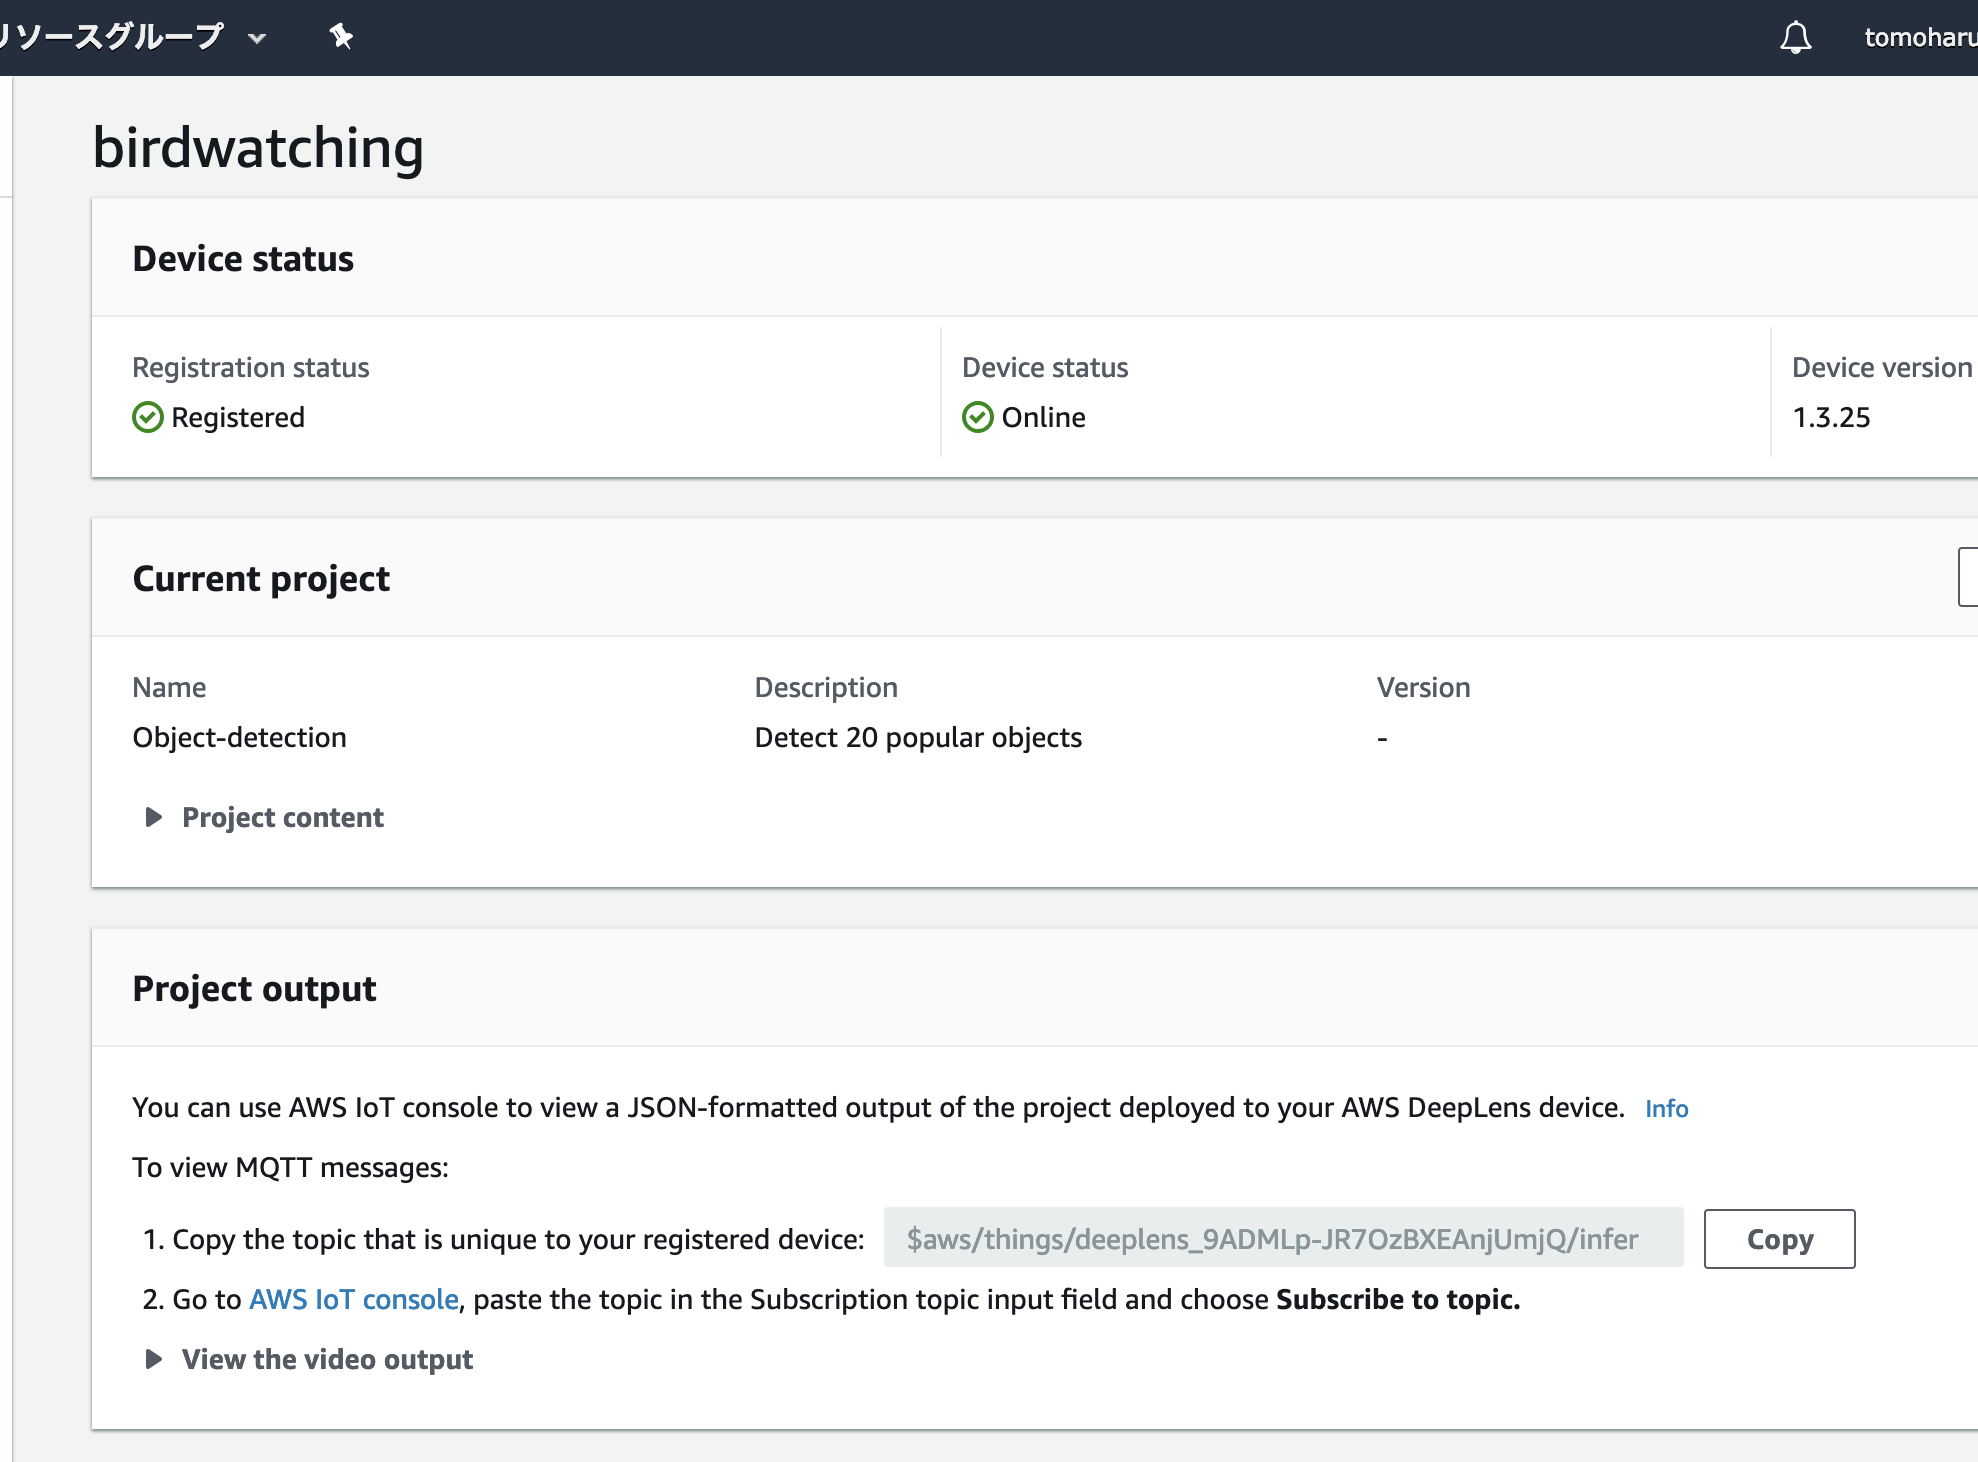
Task: Open the リソースグループ menu
Action: (112, 37)
